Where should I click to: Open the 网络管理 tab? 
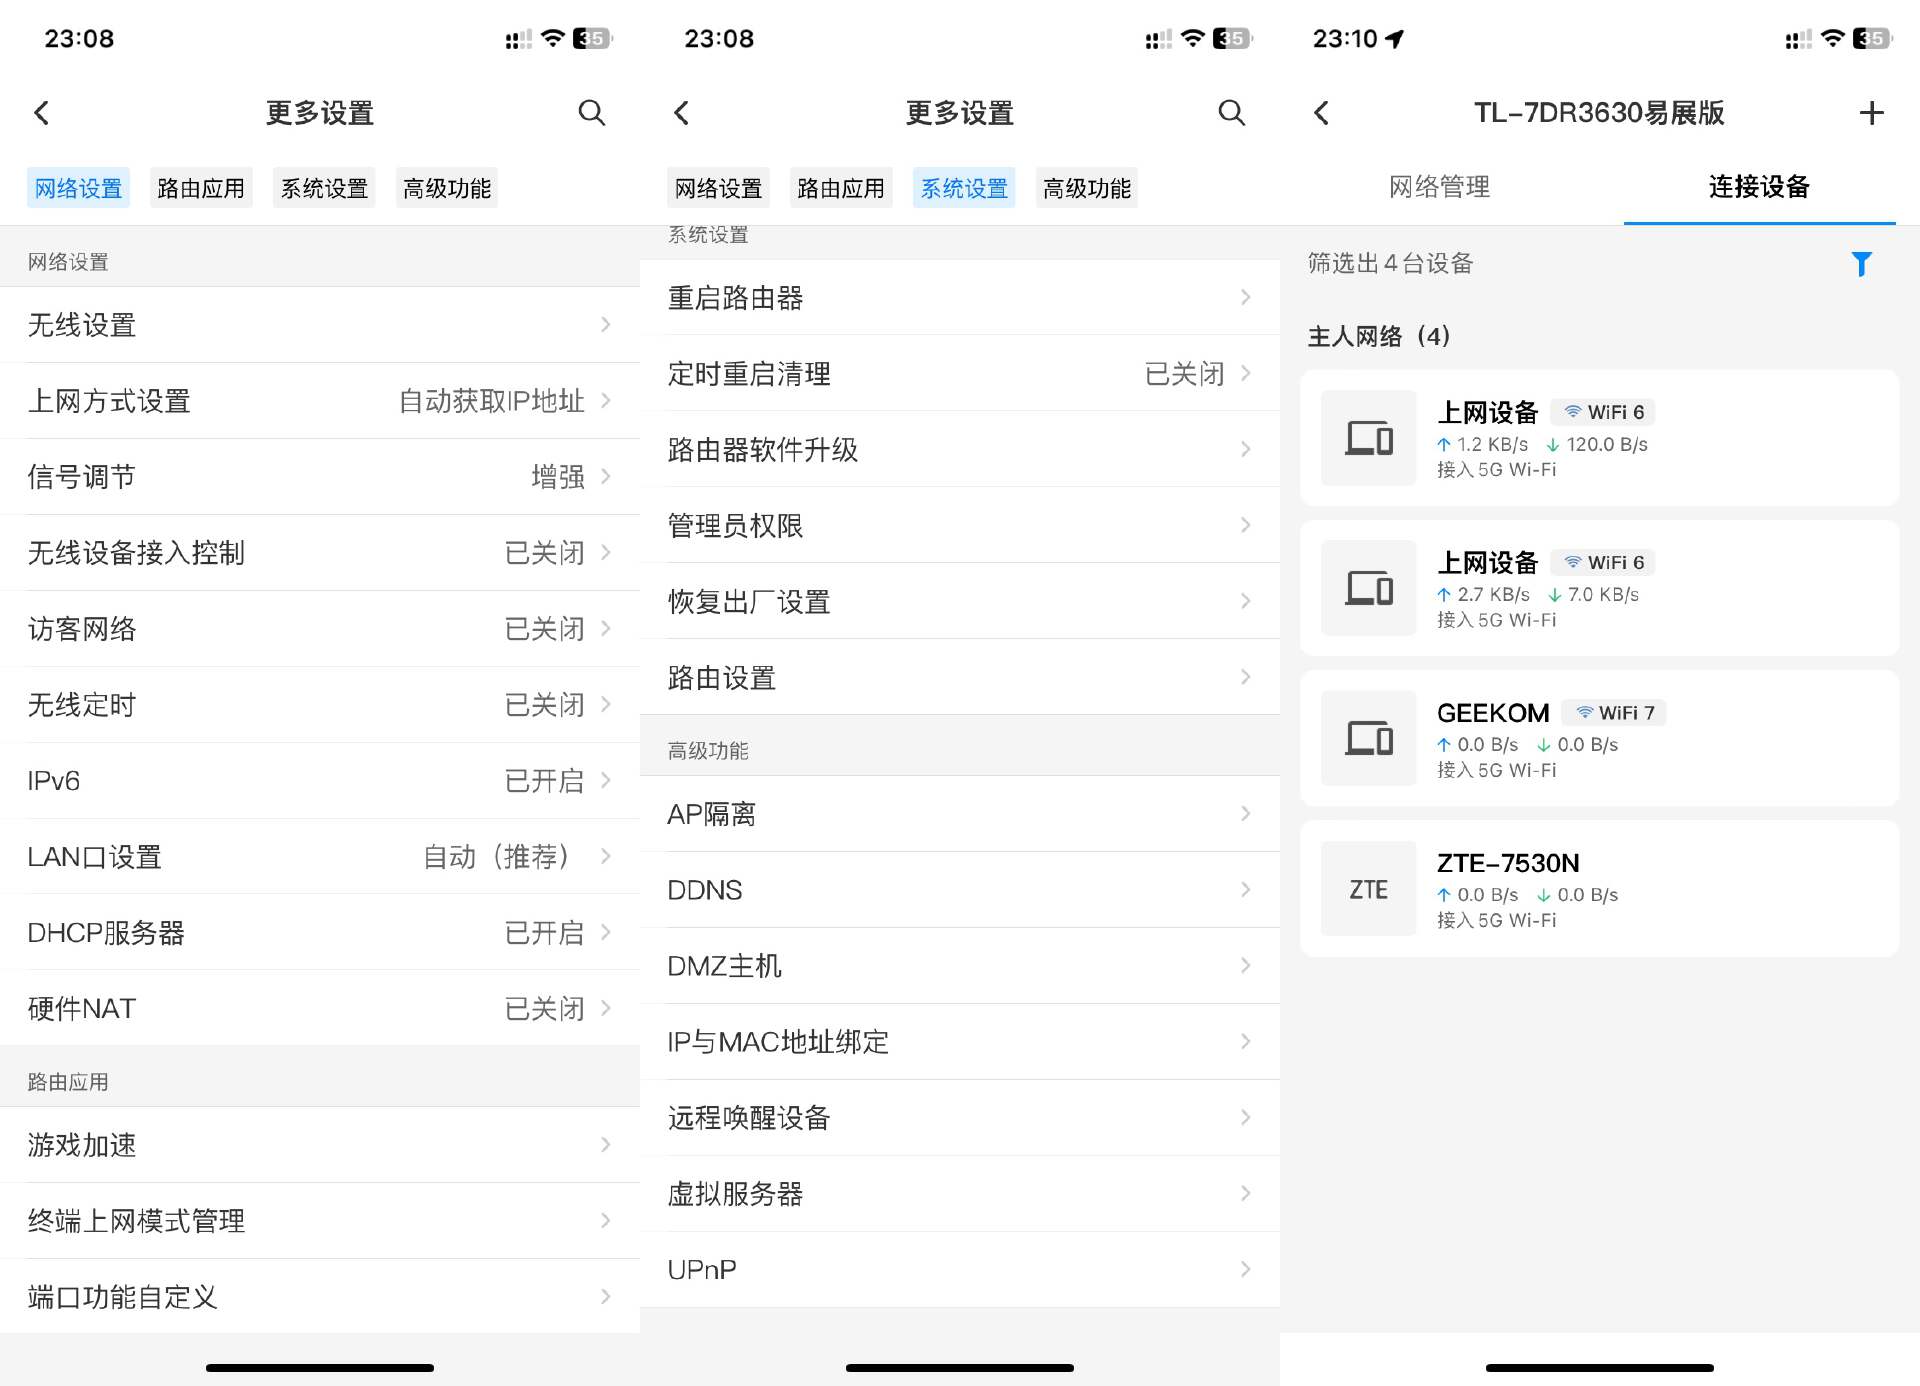click(1438, 187)
